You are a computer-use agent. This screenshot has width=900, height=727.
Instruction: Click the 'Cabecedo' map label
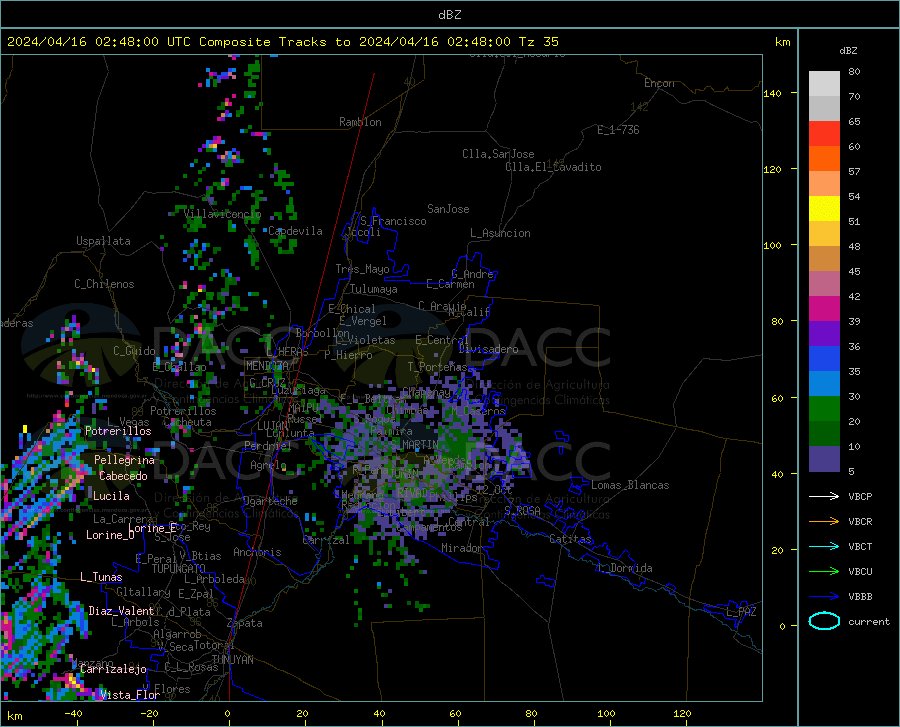[x=123, y=476]
